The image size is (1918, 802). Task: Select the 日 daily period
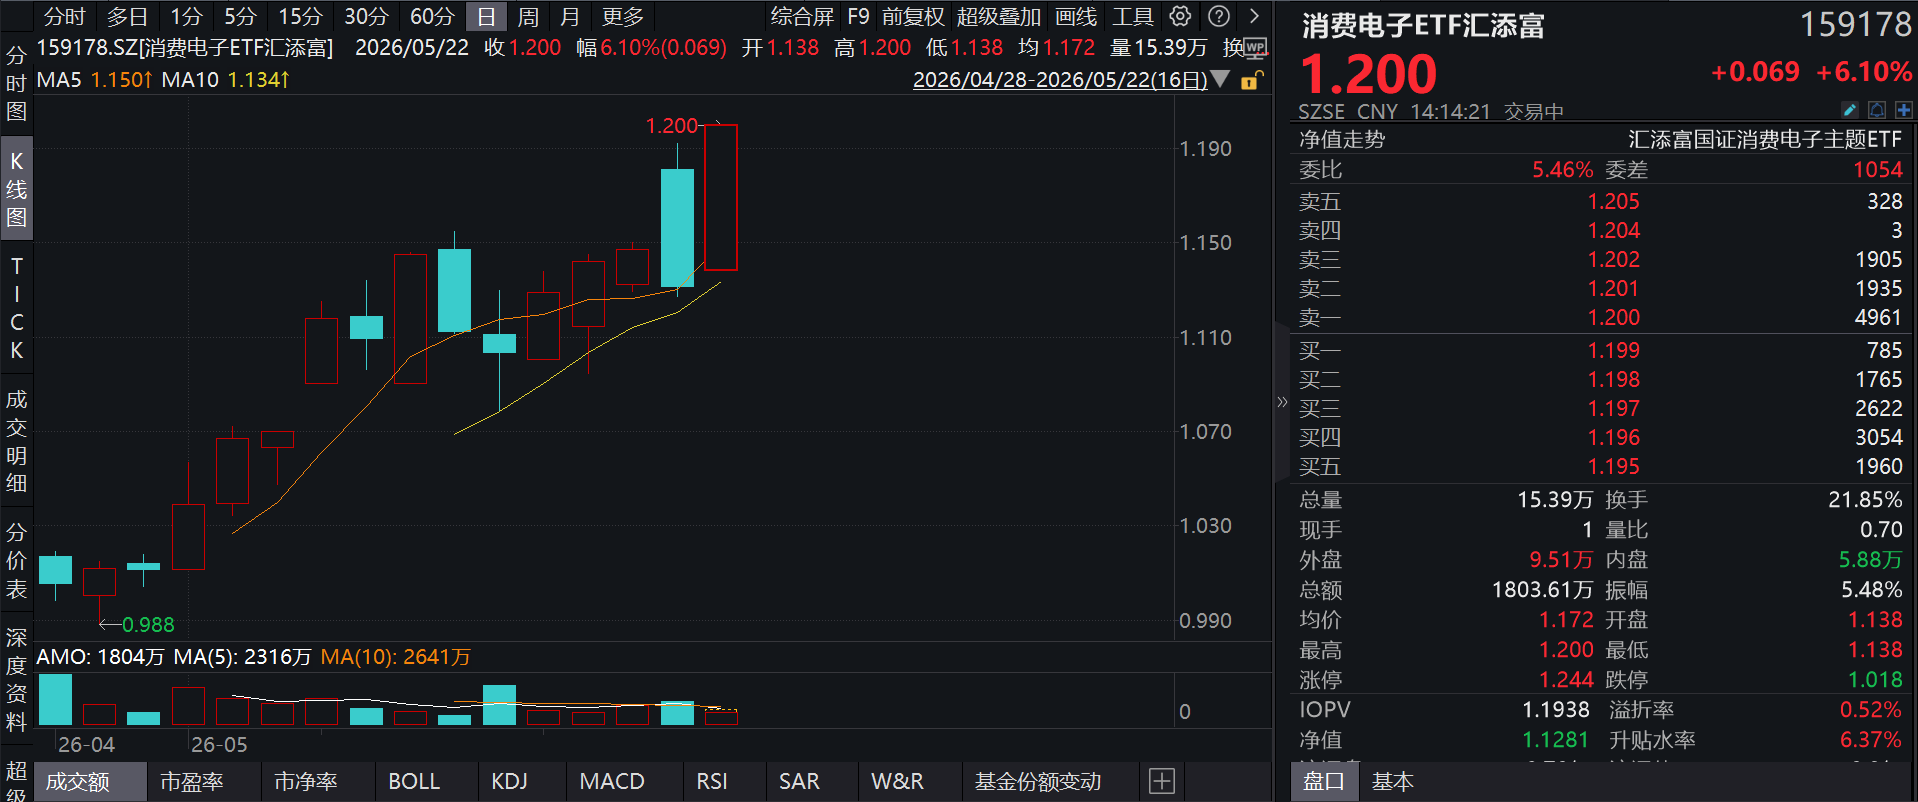coord(486,16)
